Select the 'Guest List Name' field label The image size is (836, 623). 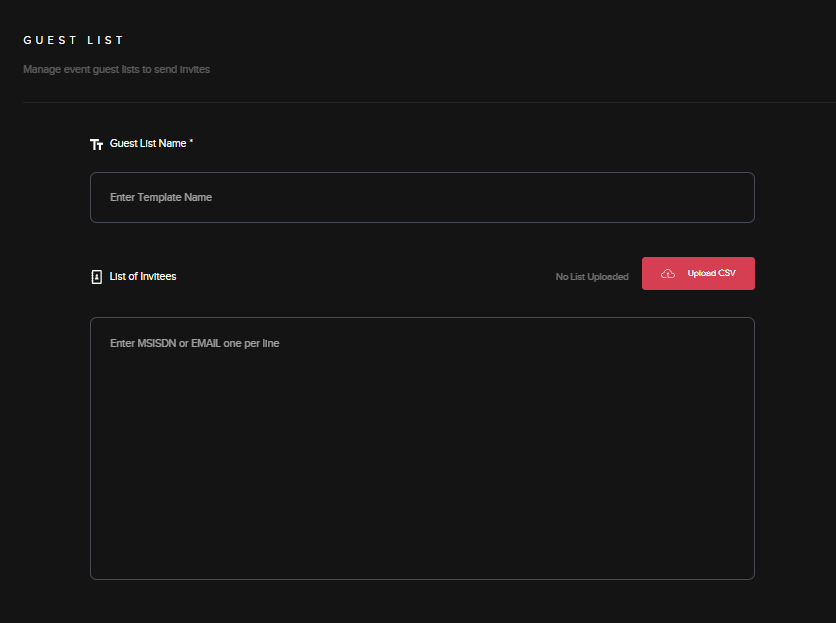tap(148, 144)
